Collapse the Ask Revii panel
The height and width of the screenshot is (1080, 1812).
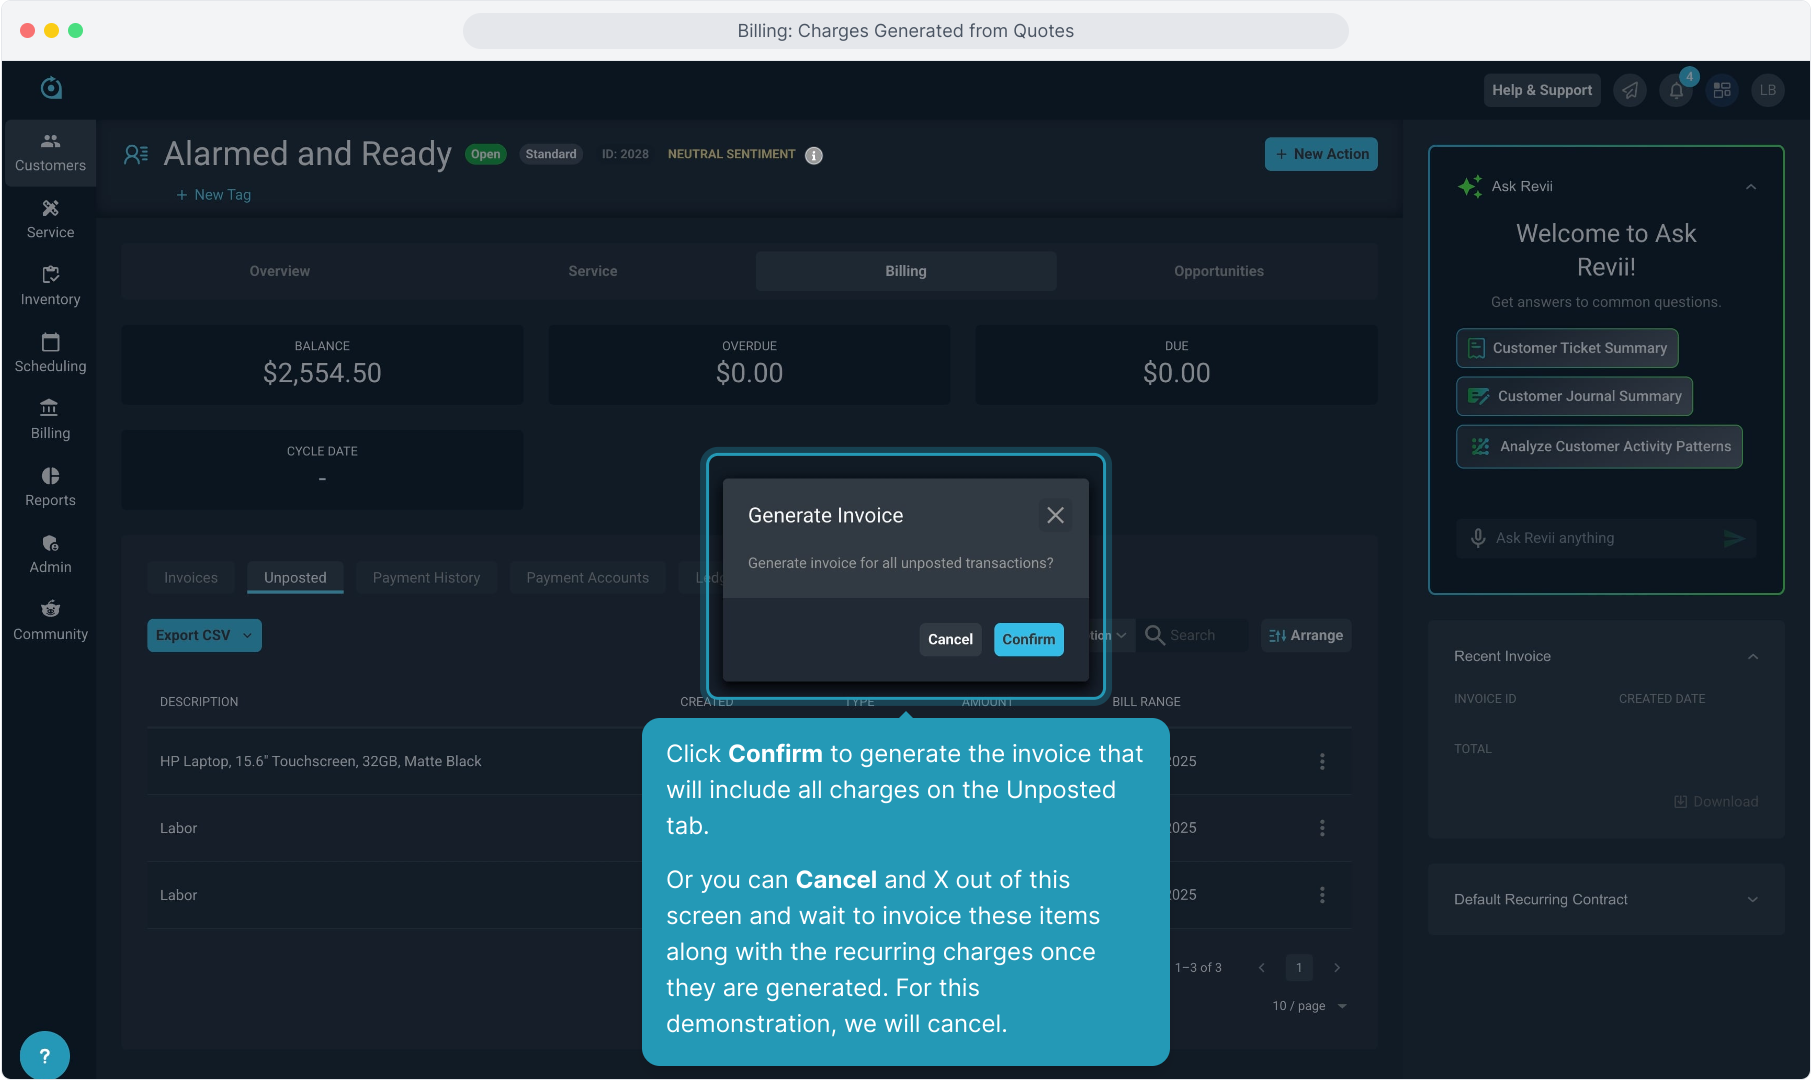coord(1751,187)
